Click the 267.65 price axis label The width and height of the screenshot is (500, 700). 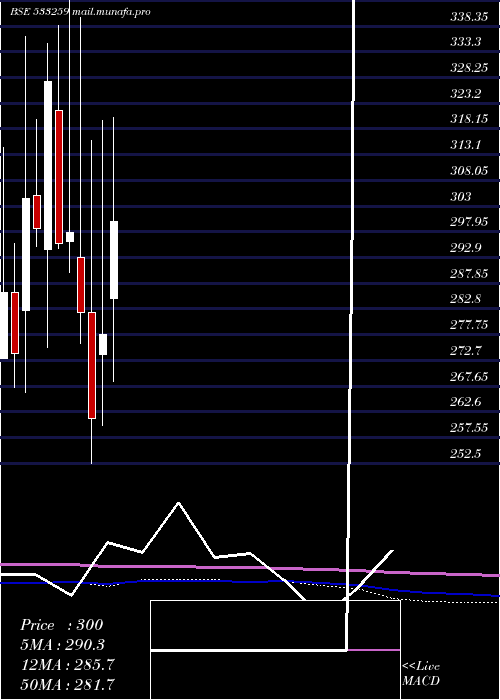coord(468,376)
